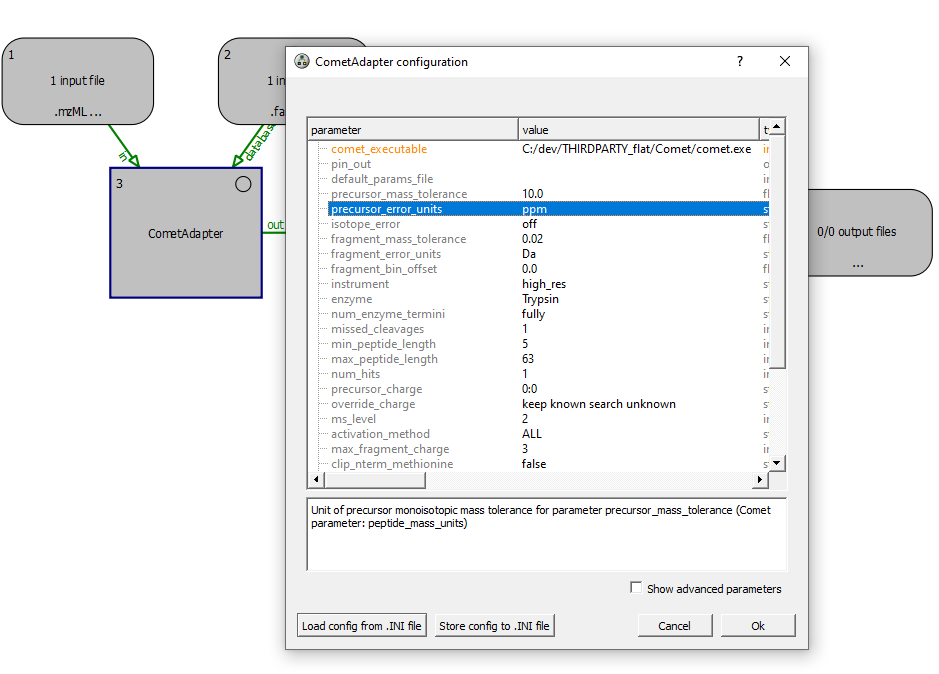
Task: Open the enzyme Trypsin value cell
Action: (x=540, y=299)
